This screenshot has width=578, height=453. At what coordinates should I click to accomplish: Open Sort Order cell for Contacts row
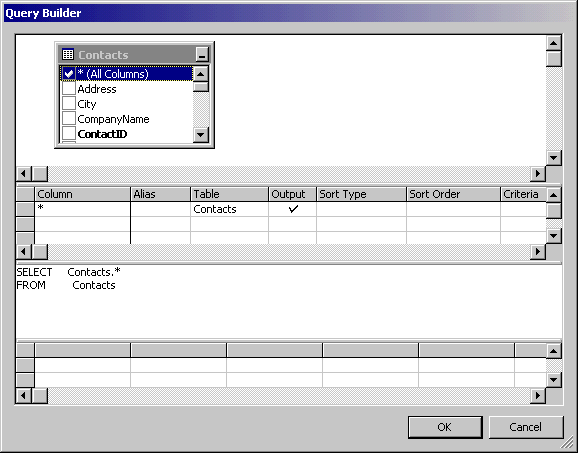[453, 209]
